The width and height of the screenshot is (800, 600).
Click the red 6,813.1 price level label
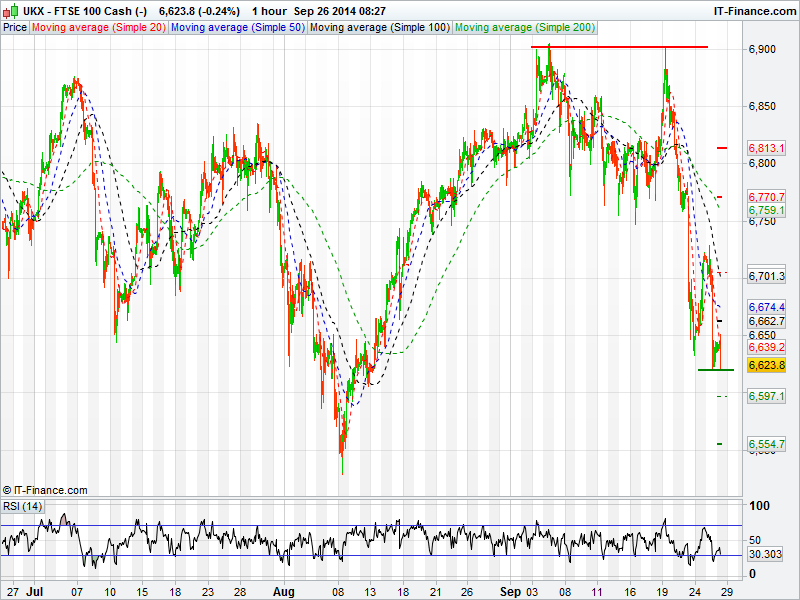click(767, 148)
